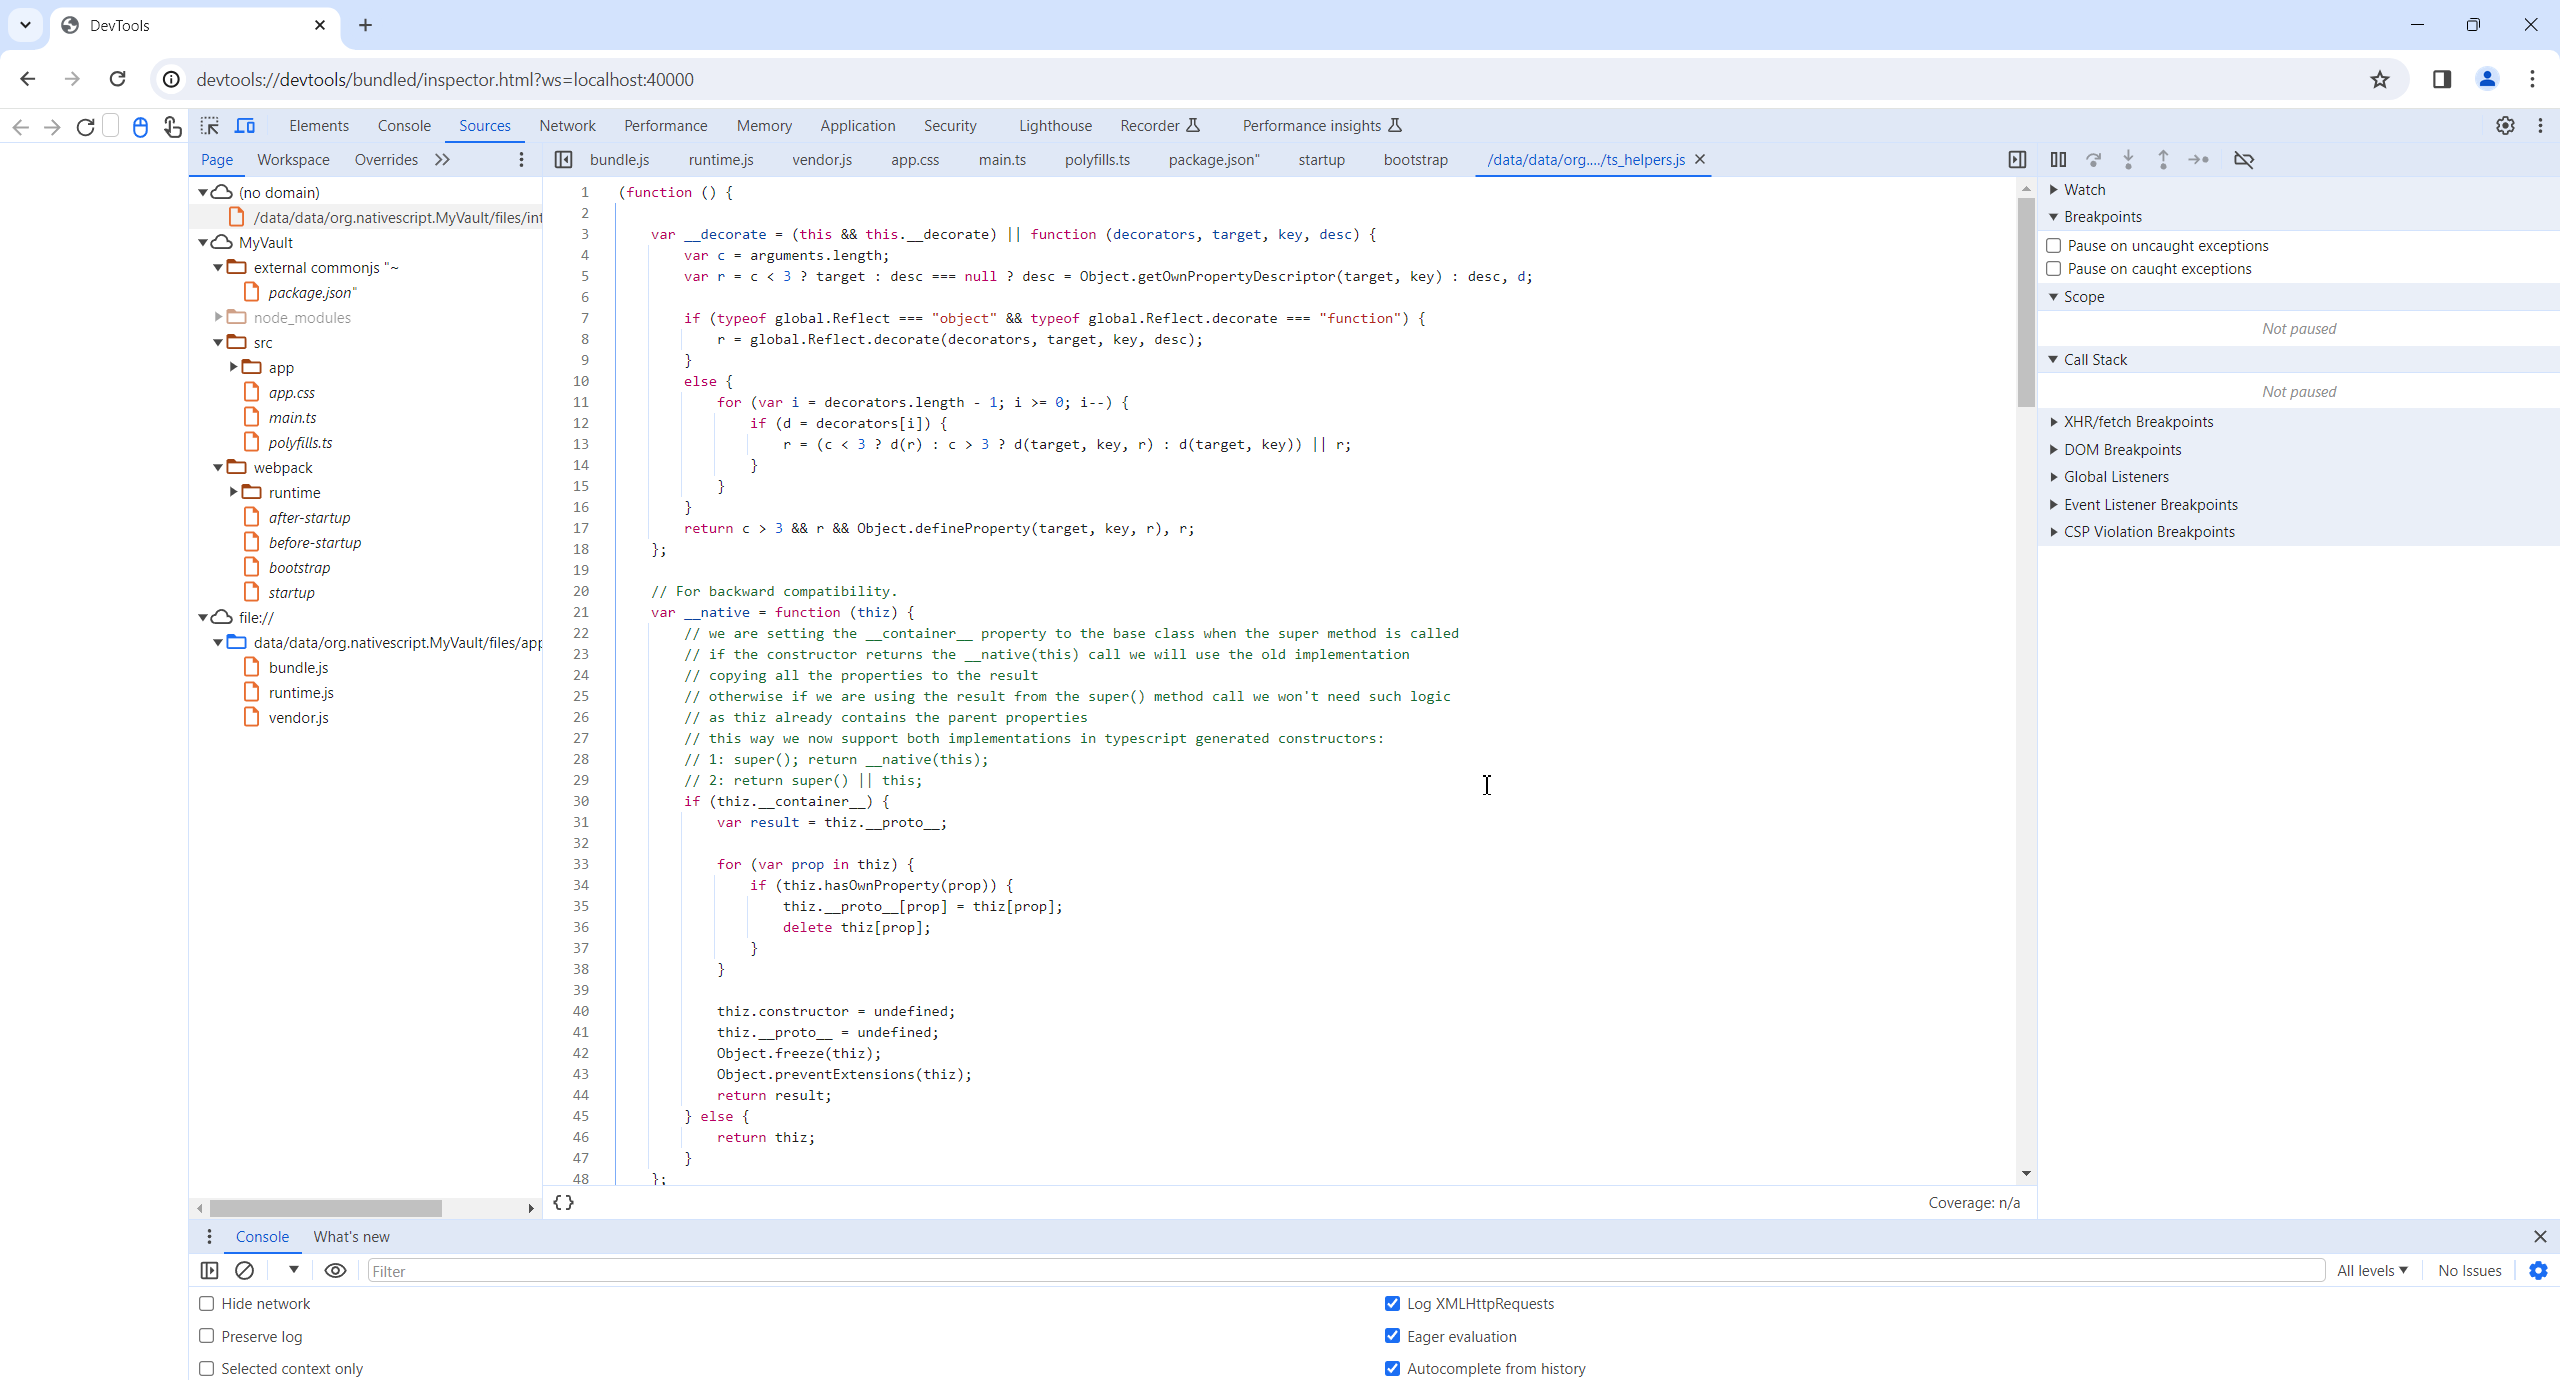Click the inspect element picker icon
Viewport: 2560px width, 1380px height.
[209, 126]
